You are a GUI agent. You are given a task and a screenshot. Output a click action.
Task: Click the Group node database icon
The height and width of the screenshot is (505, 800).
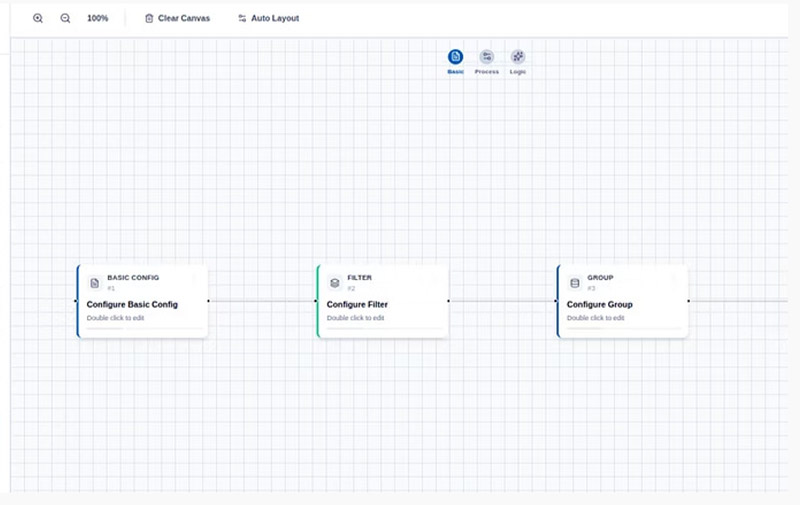(575, 283)
